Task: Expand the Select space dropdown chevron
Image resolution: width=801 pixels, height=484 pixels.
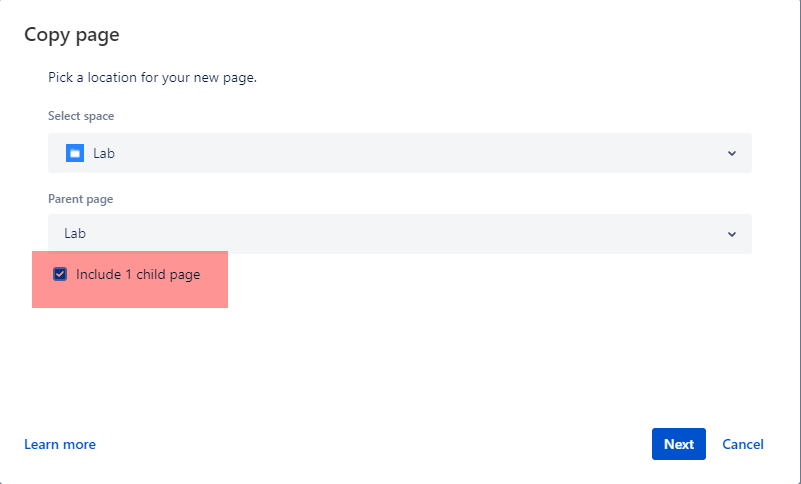Action: point(732,153)
